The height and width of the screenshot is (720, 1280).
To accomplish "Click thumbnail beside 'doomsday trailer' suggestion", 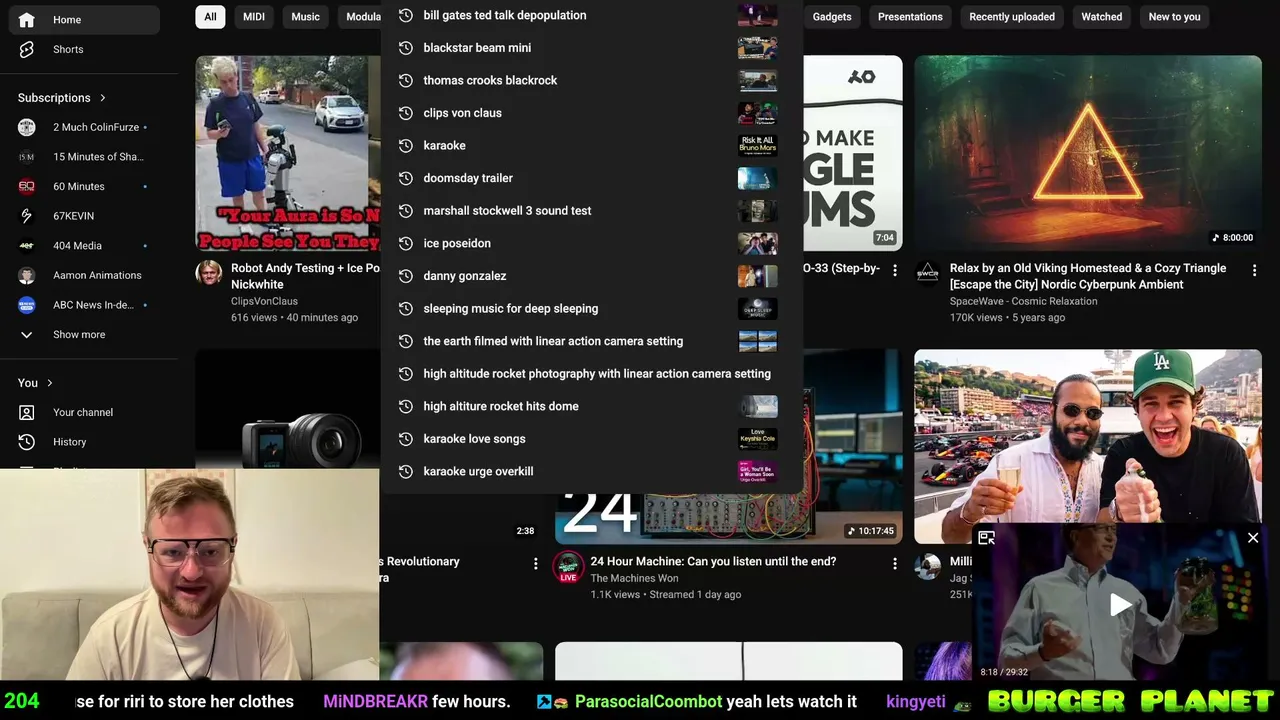I will pyautogui.click(x=757, y=178).
